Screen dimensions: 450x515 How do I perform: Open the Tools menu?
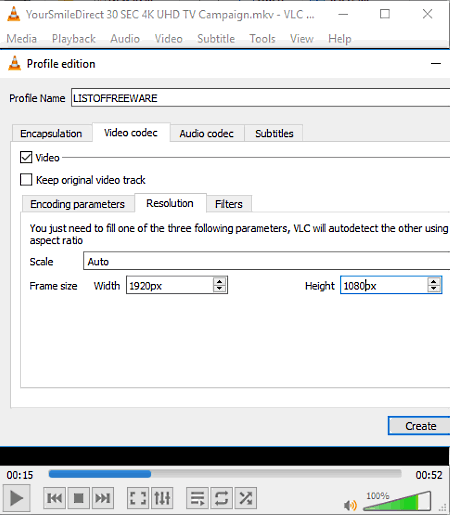[x=262, y=39]
